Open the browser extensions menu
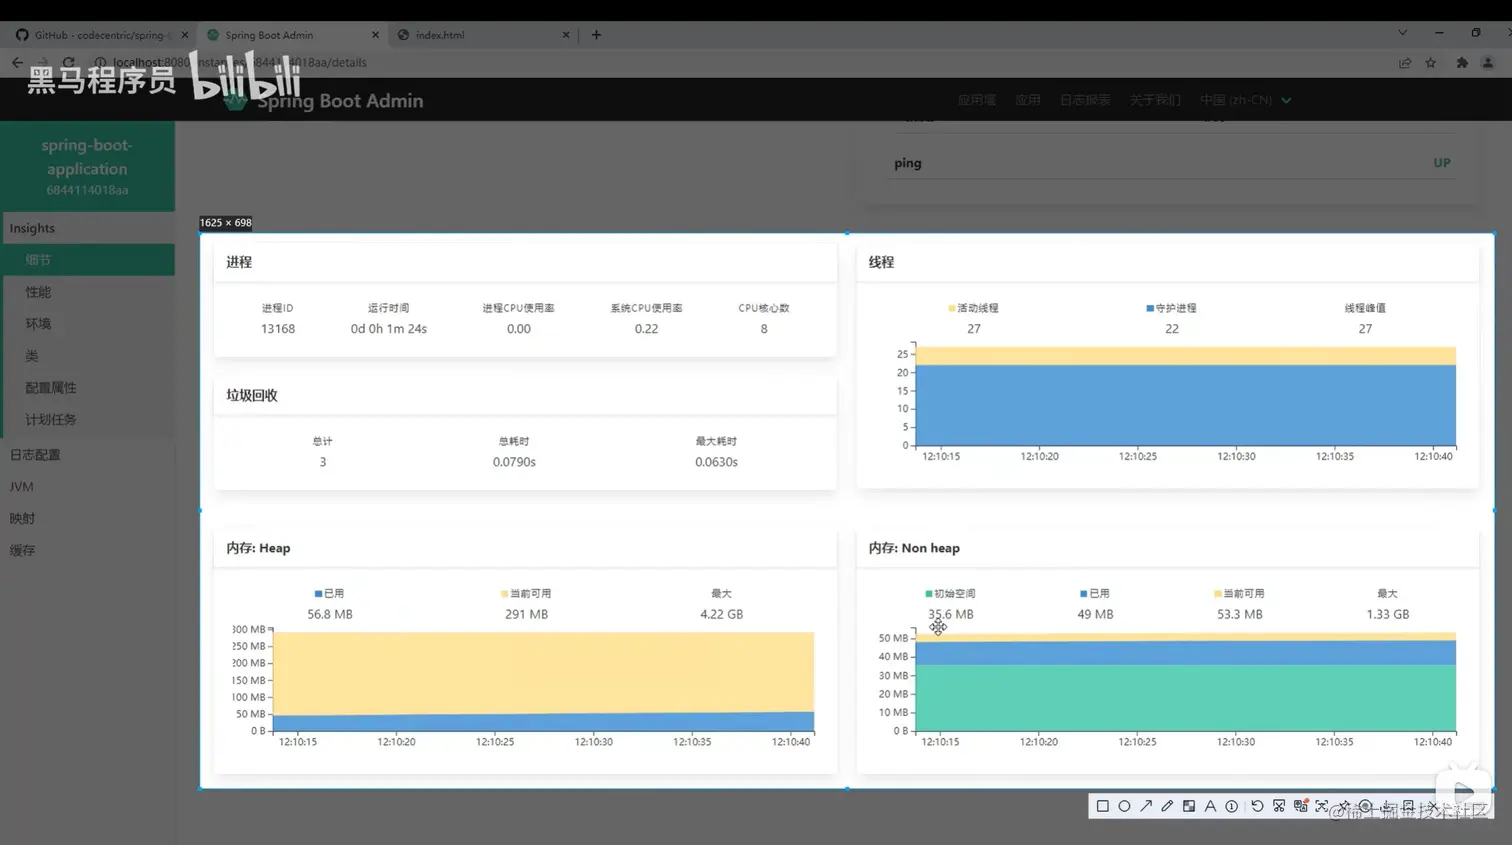1512x845 pixels. click(1462, 62)
